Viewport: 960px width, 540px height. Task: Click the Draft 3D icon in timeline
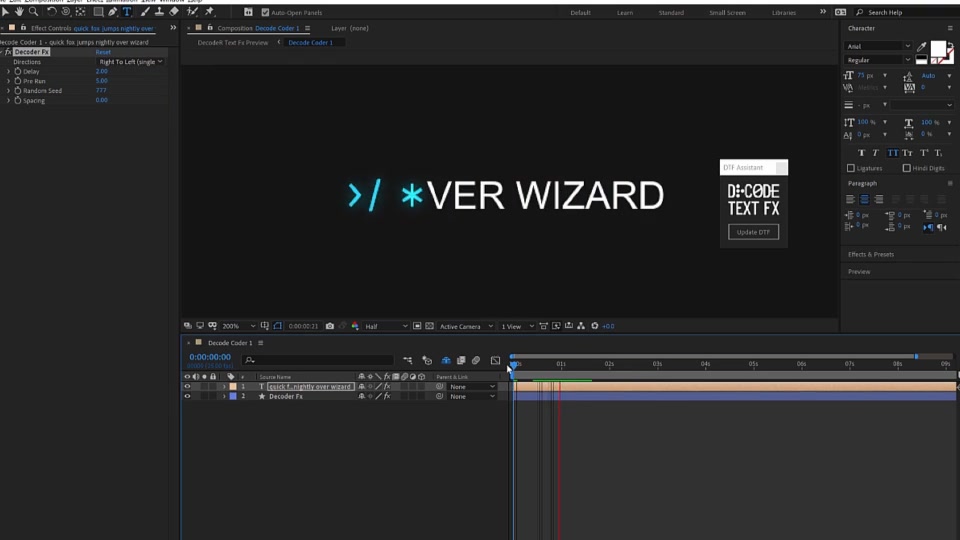click(427, 361)
